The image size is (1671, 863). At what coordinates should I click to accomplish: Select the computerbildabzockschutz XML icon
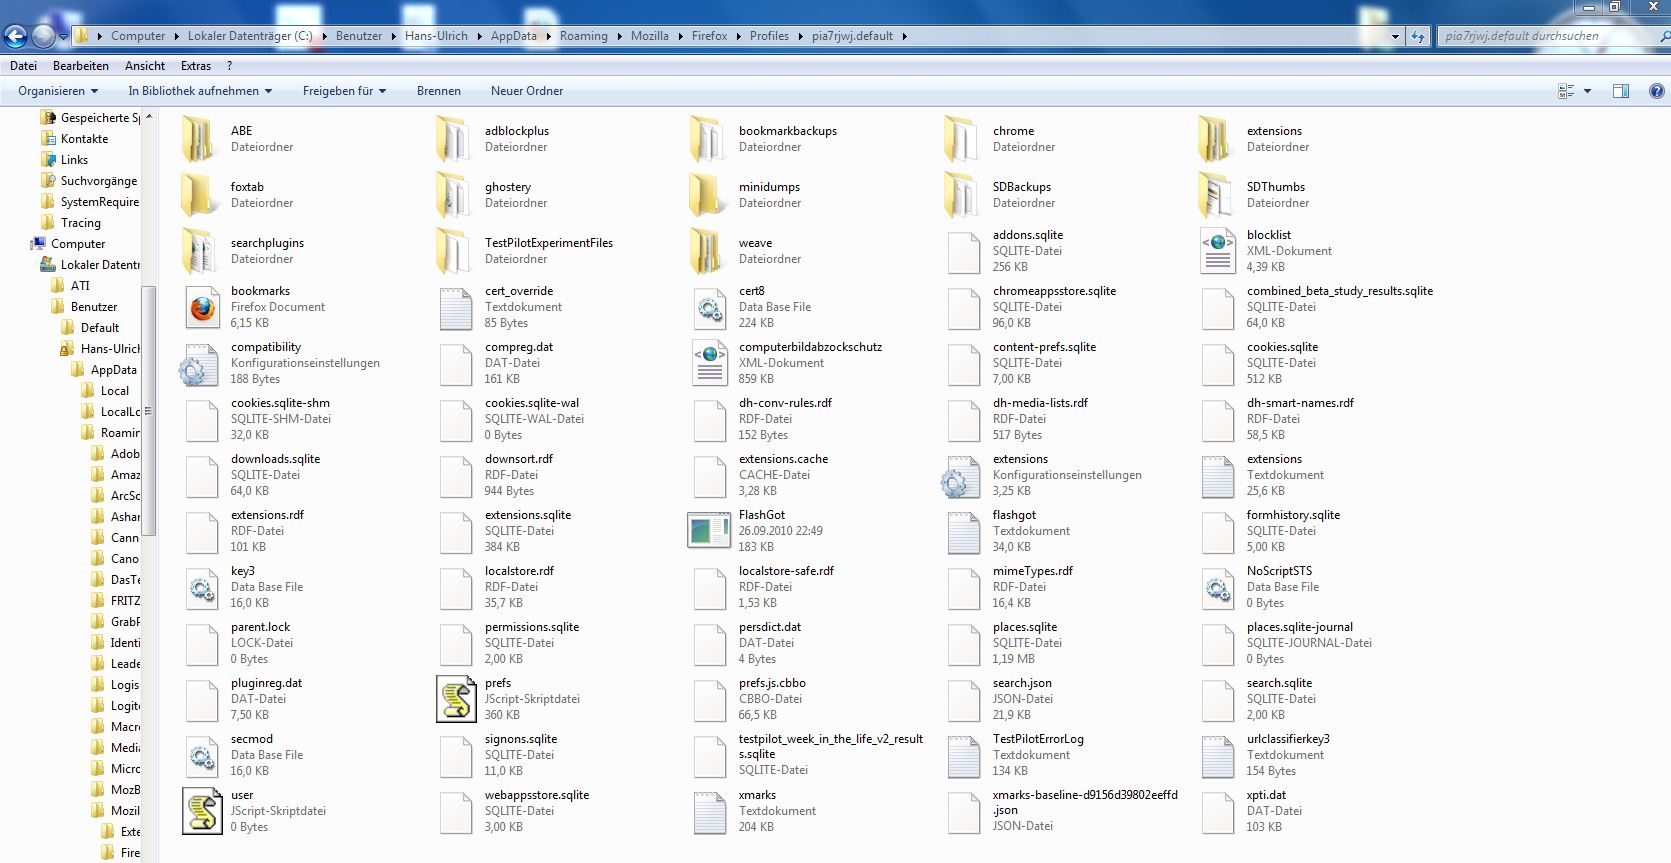tap(710, 363)
